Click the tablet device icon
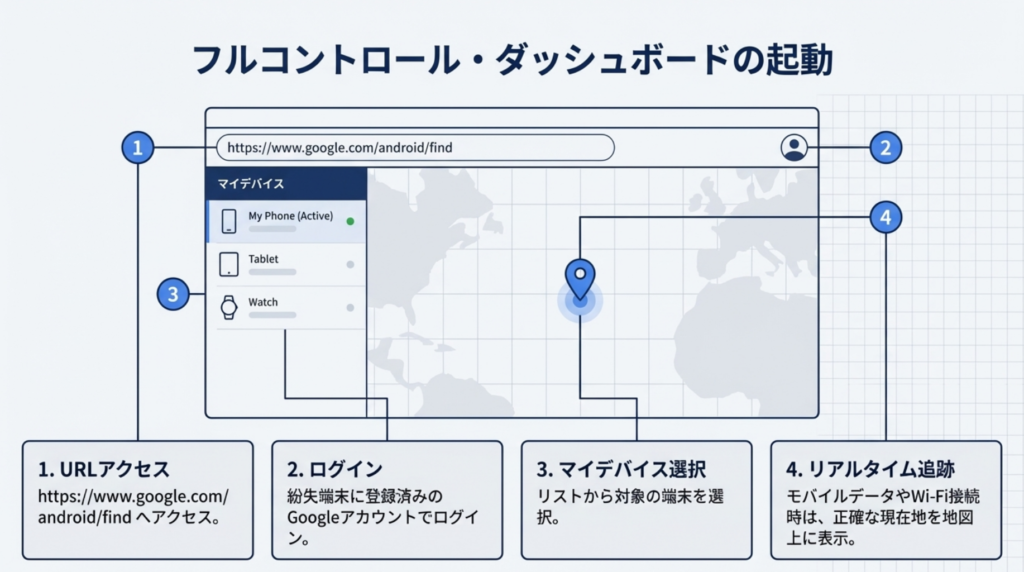The height and width of the screenshot is (572, 1024). point(229,264)
